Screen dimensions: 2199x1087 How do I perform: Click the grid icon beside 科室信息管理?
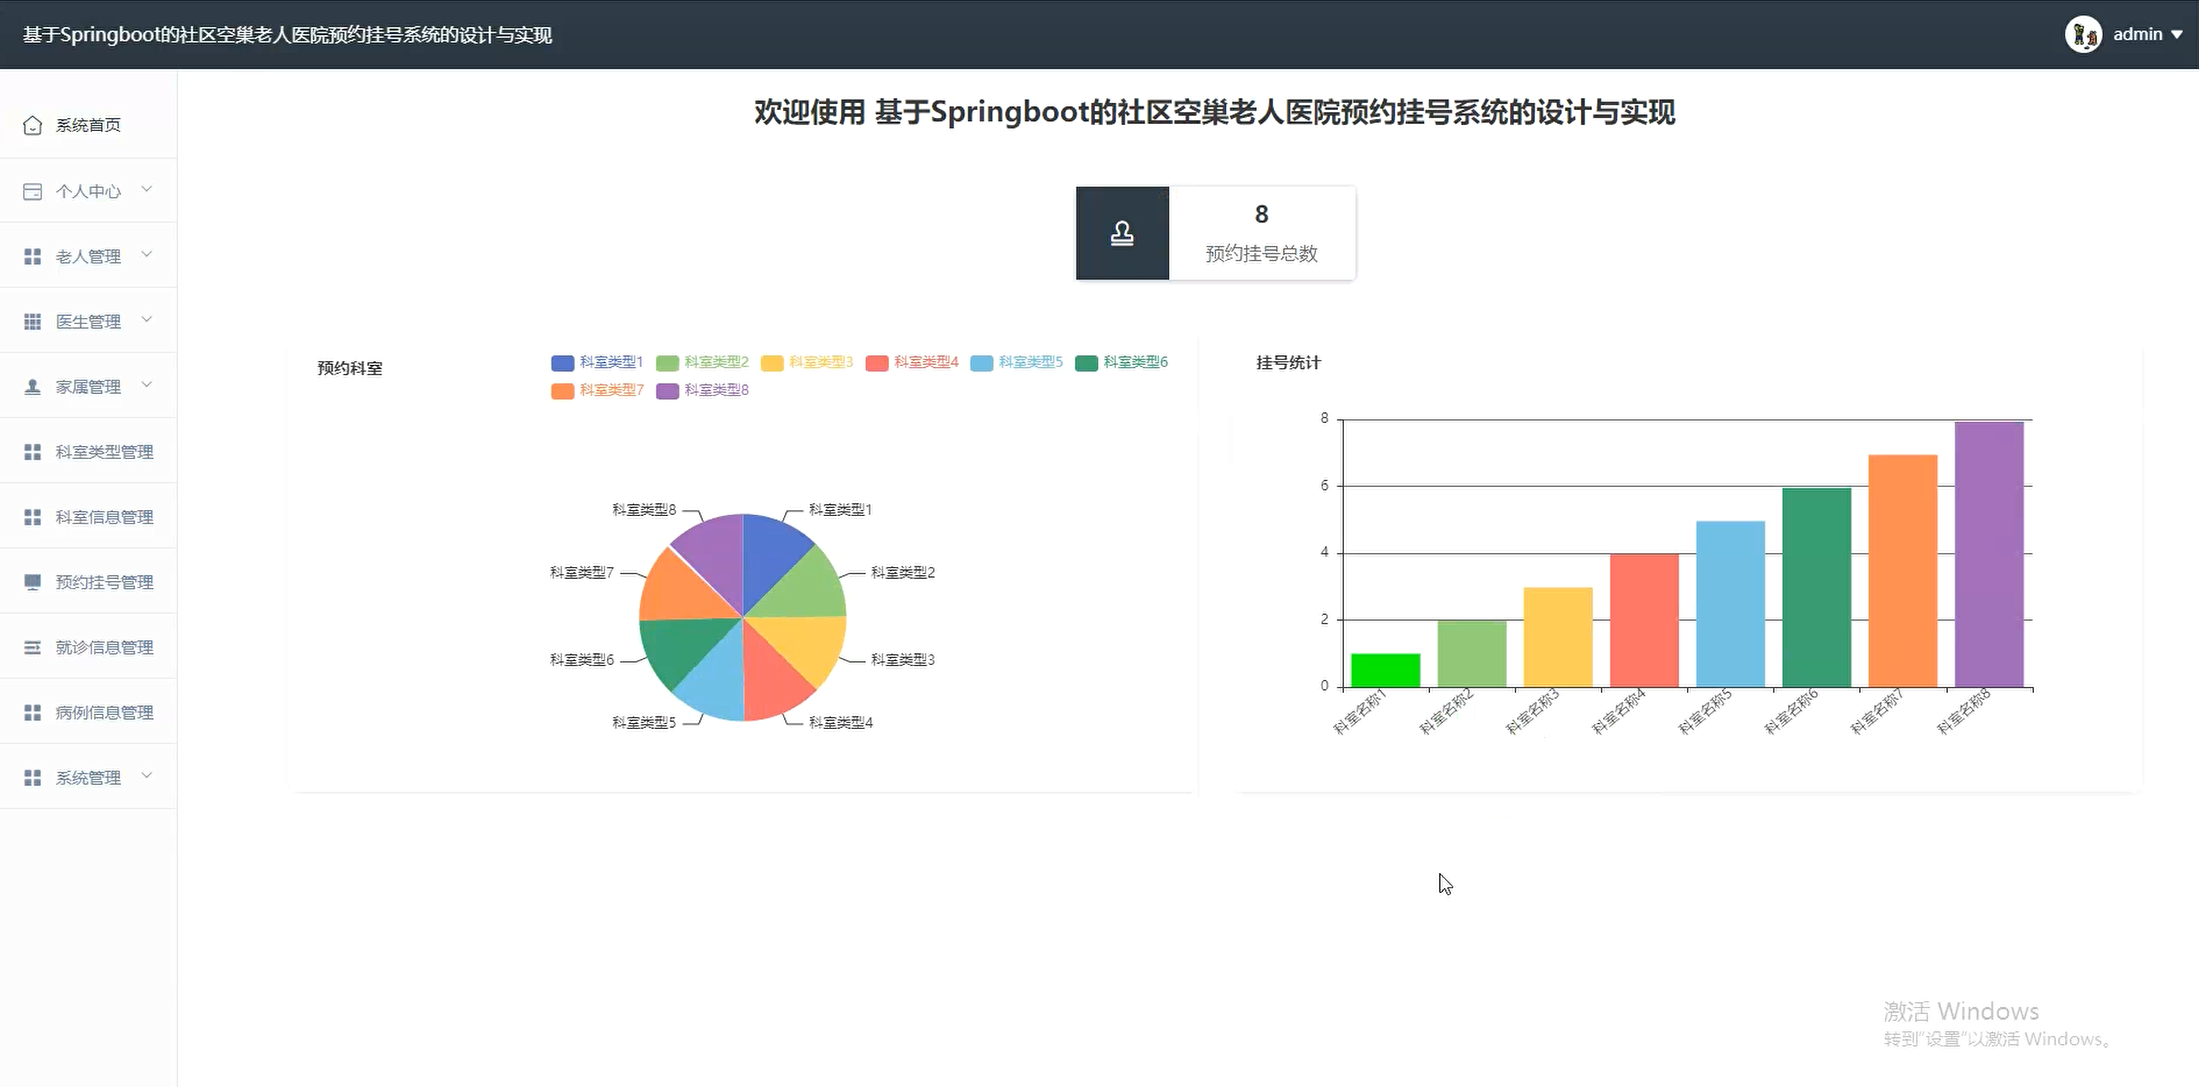click(32, 517)
